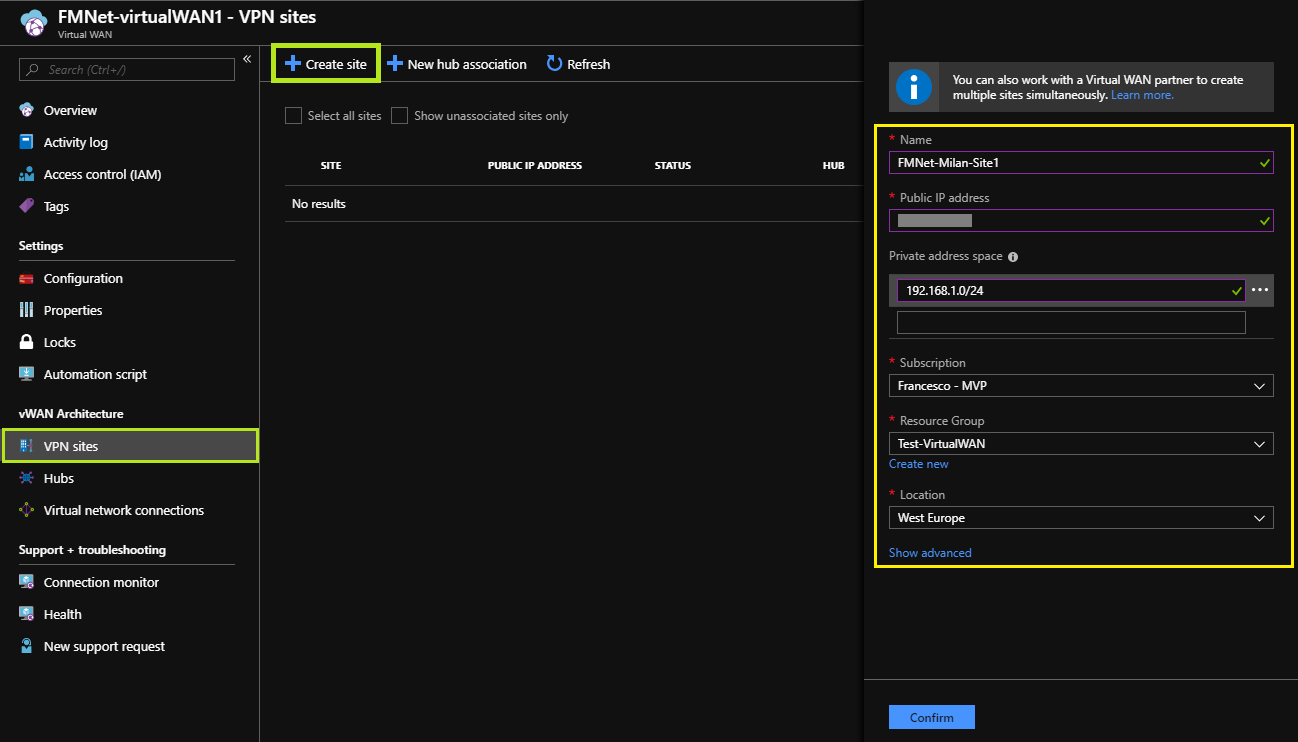Viewport: 1298px width, 742px height.
Task: Click the HUB column header
Action: coord(834,165)
